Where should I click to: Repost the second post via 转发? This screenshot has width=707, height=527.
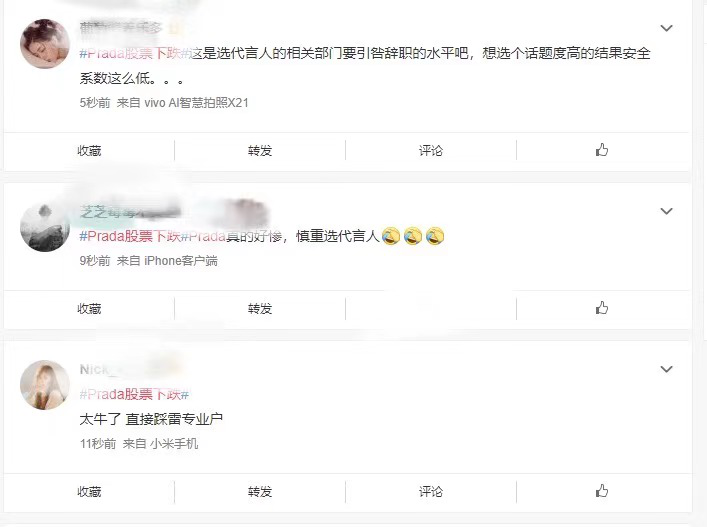click(260, 309)
